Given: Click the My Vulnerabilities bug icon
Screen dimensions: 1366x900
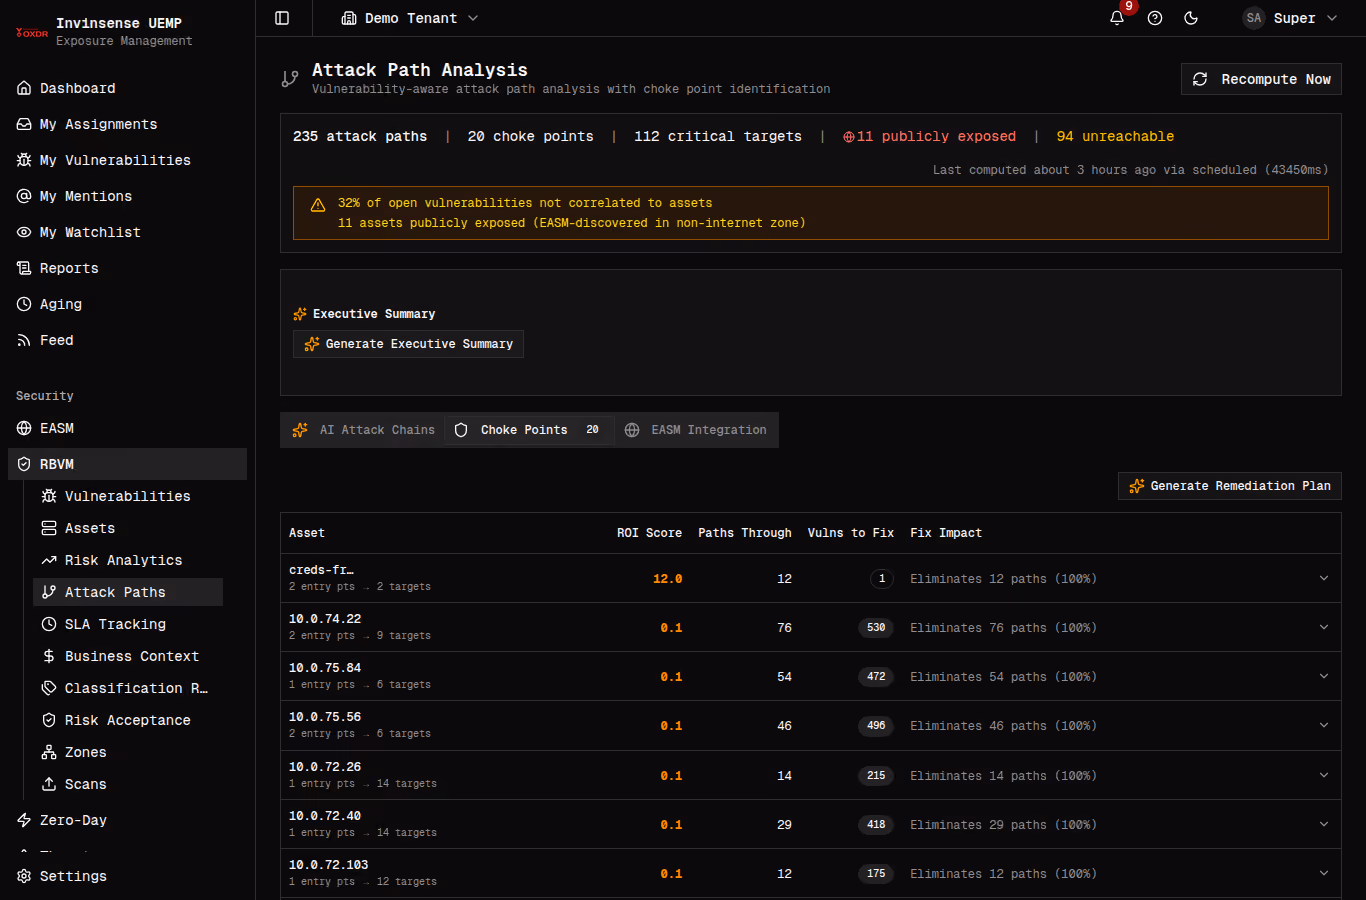Looking at the screenshot, I should coord(24,160).
